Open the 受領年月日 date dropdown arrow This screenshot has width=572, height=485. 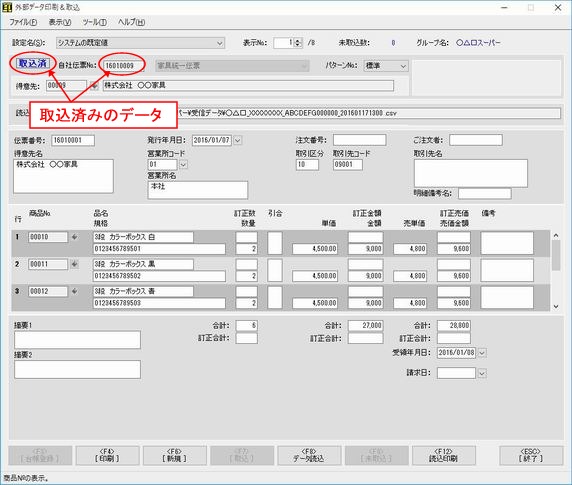click(482, 353)
